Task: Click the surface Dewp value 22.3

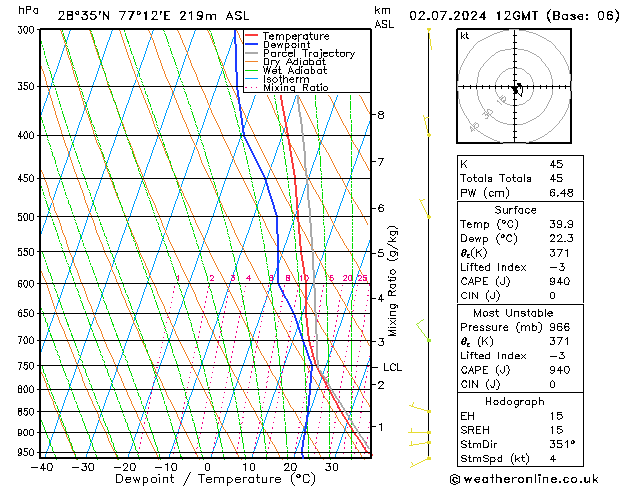Action: coord(561,238)
